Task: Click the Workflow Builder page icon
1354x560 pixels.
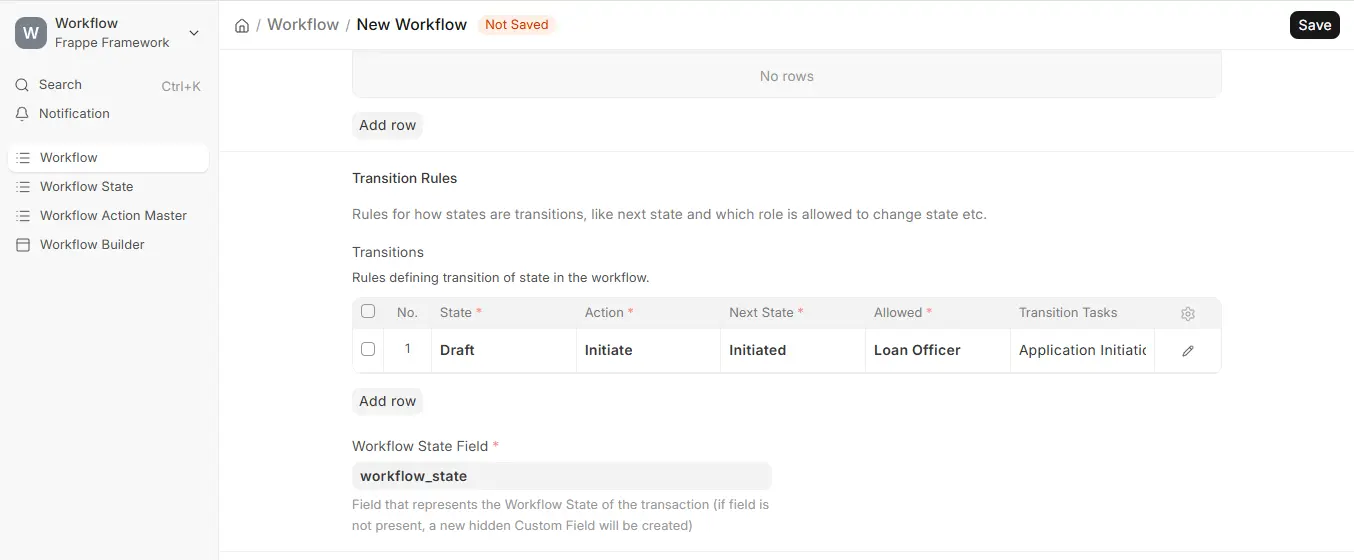Action: point(23,245)
